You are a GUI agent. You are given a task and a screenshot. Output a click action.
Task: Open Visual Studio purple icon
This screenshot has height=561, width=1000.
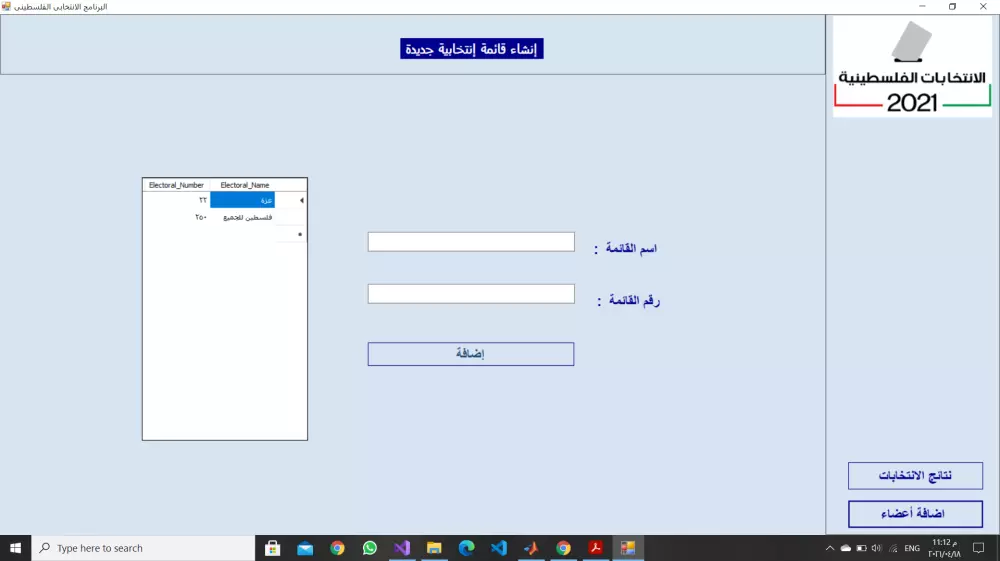tap(402, 548)
